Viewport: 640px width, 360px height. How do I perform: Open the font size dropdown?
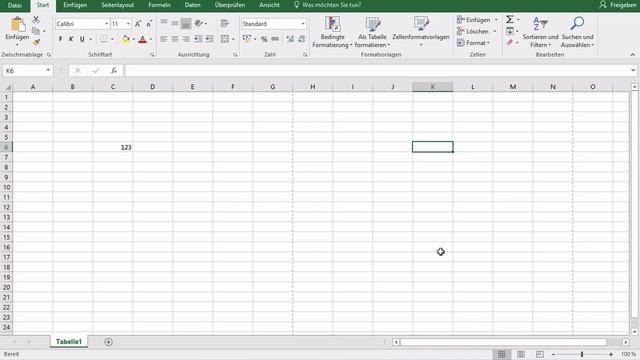click(x=128, y=24)
